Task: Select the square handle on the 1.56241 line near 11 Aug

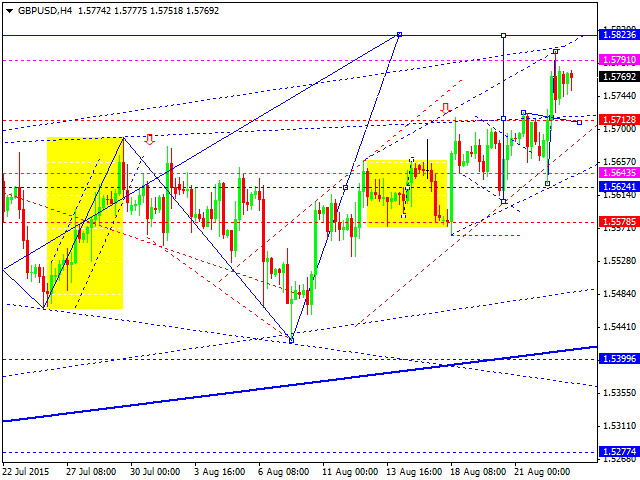Action: coord(346,187)
